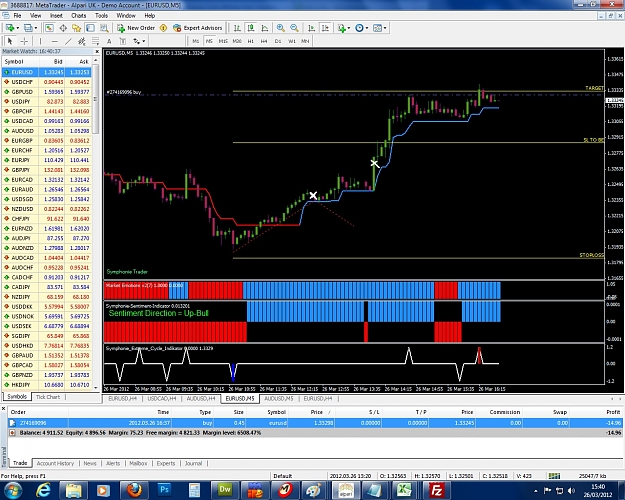This screenshot has width=625, height=500.
Task: Expand the Indicators dropdown arrow
Action: 349,28
